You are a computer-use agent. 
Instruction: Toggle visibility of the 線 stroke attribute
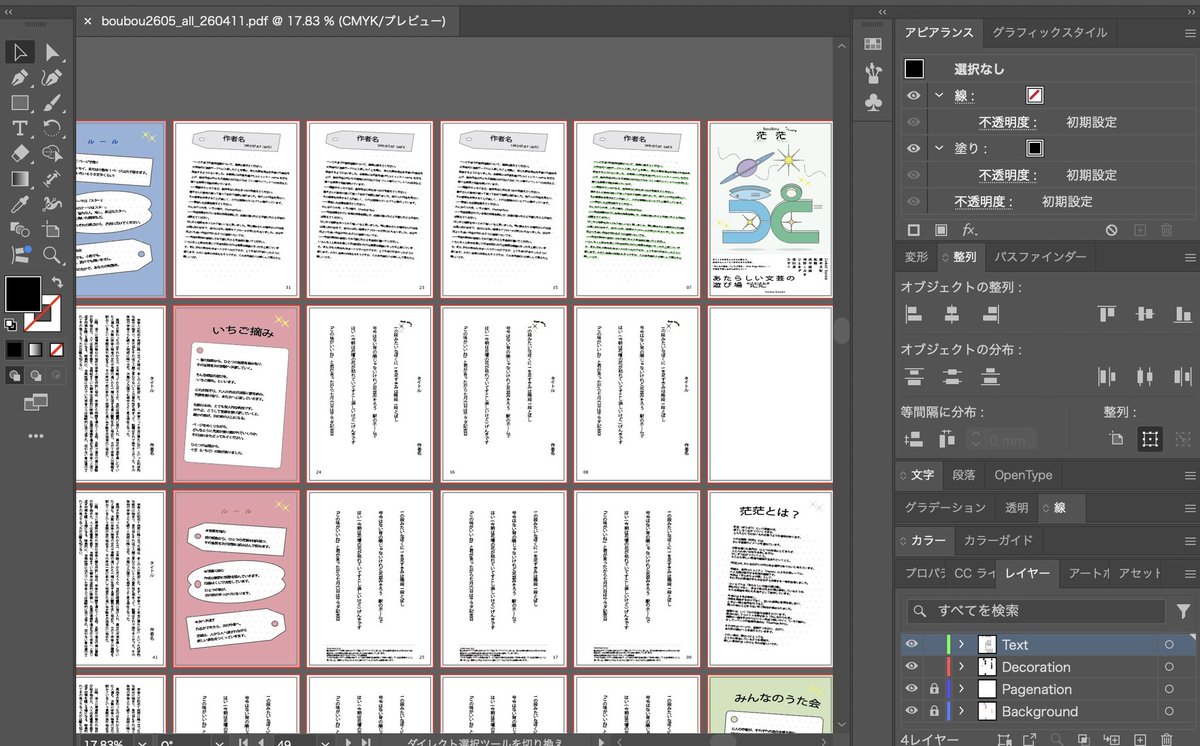[x=913, y=96]
